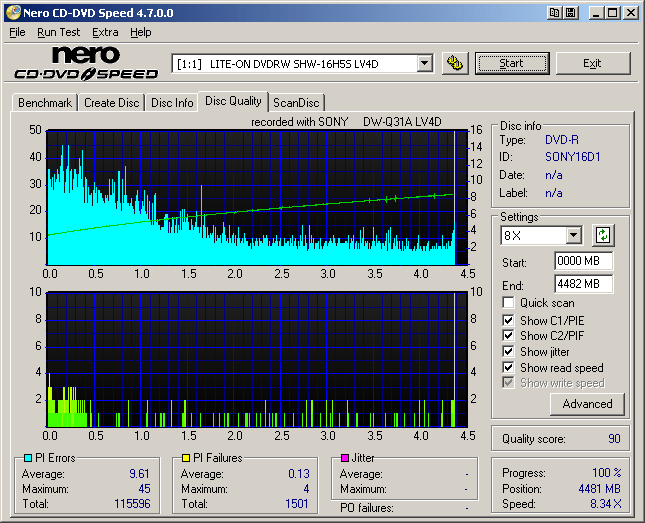Disable Show C1/PIE checkbox
Screen dimensions: 645x523
tap(508, 320)
